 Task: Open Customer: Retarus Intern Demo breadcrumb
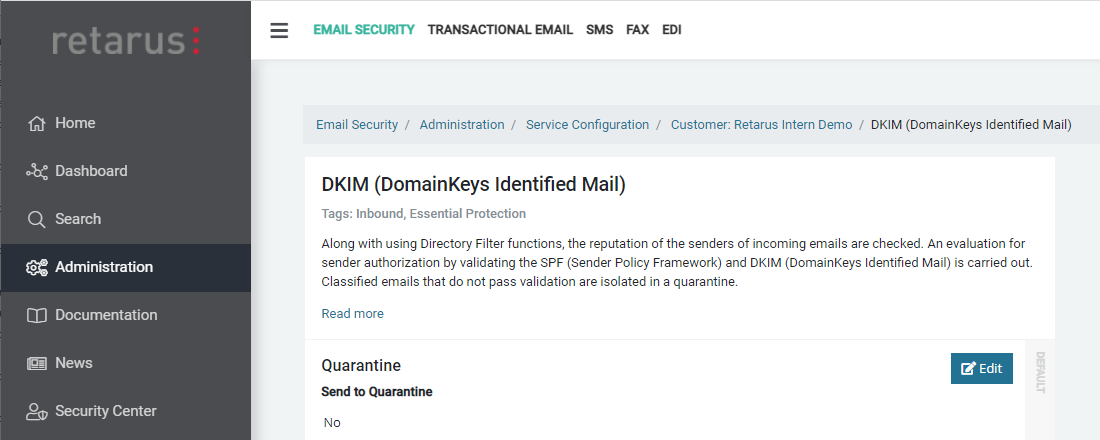tap(761, 125)
